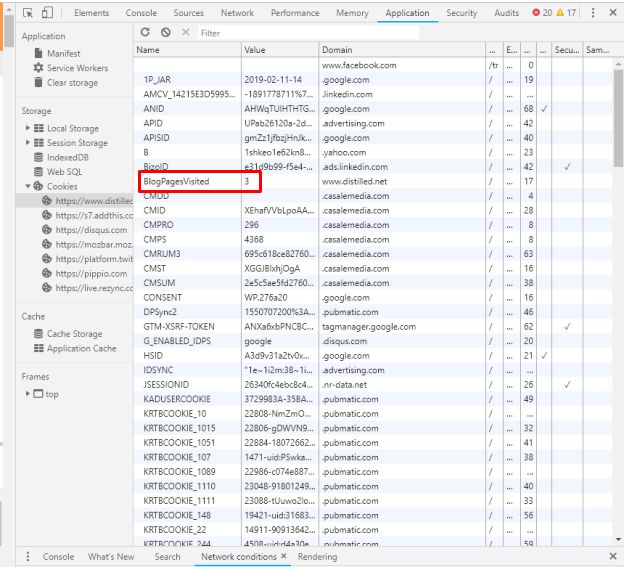Open the drawer three-dot menu at the bottom

pos(27,557)
